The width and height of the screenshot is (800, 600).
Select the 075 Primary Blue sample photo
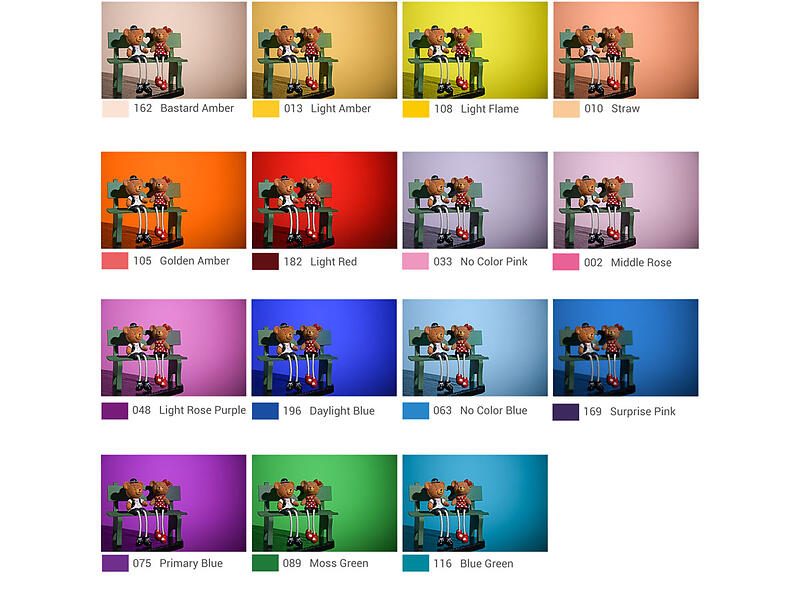(x=173, y=503)
